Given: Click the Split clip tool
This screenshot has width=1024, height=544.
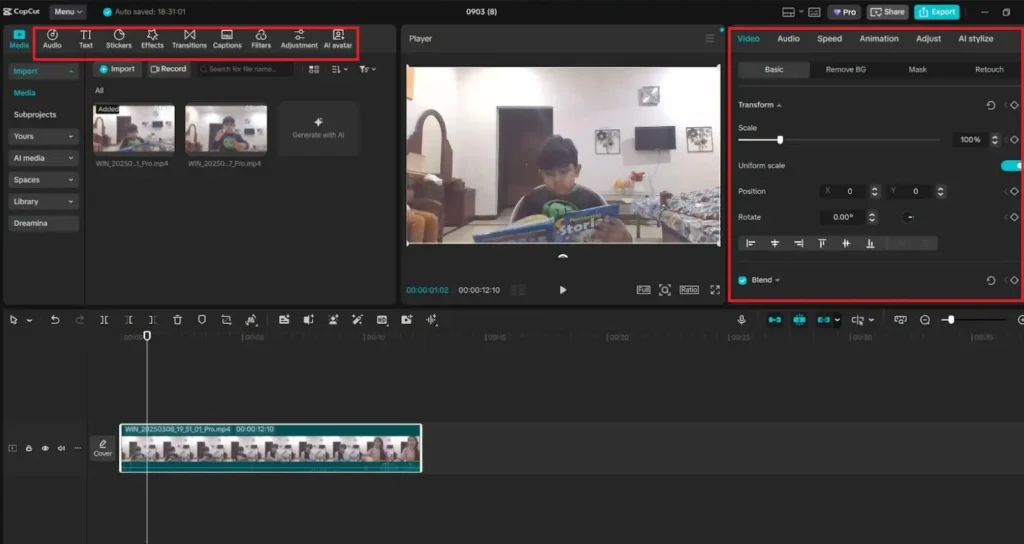Looking at the screenshot, I should pos(104,320).
